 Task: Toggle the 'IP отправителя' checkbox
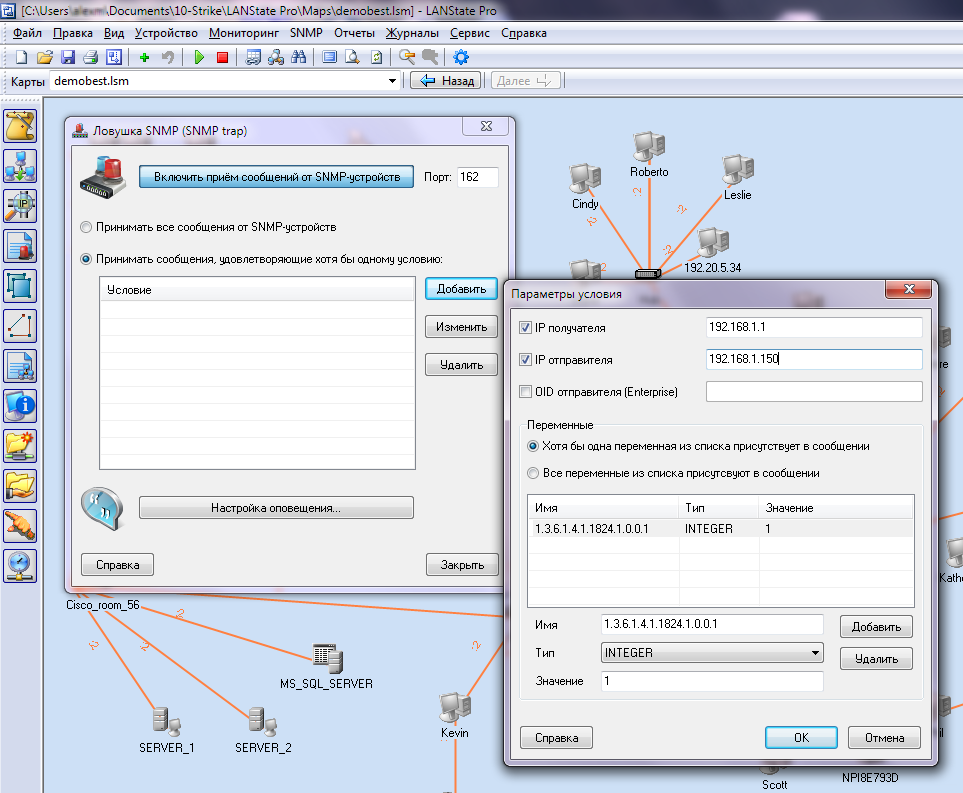point(525,360)
